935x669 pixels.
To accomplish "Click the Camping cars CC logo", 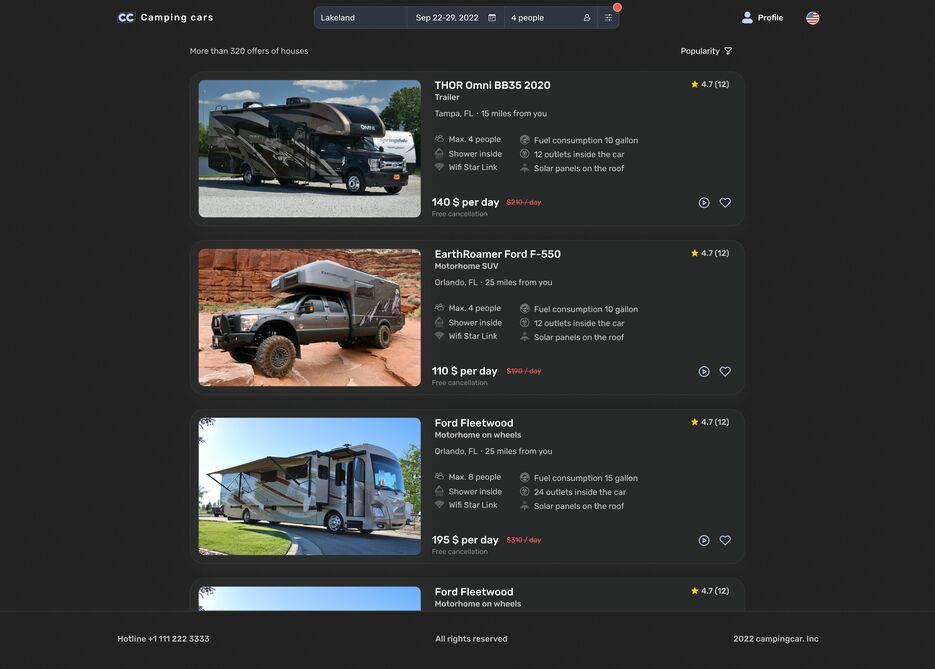I will 126,17.
